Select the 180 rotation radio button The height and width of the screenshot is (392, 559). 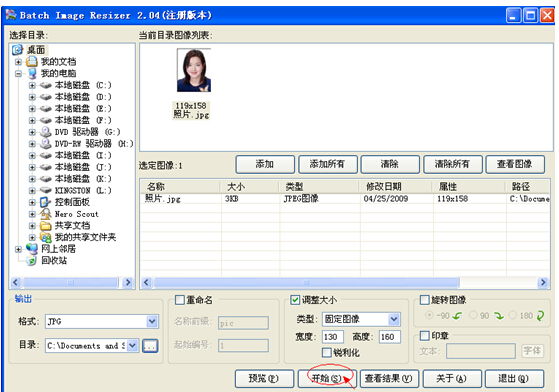tap(513, 315)
